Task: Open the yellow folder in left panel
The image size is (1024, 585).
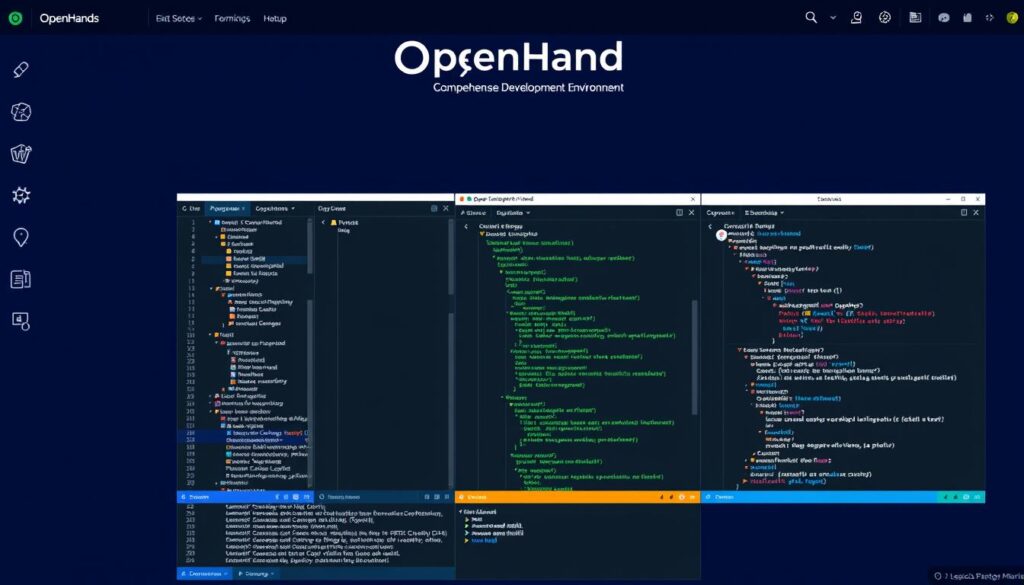Action: pos(334,223)
